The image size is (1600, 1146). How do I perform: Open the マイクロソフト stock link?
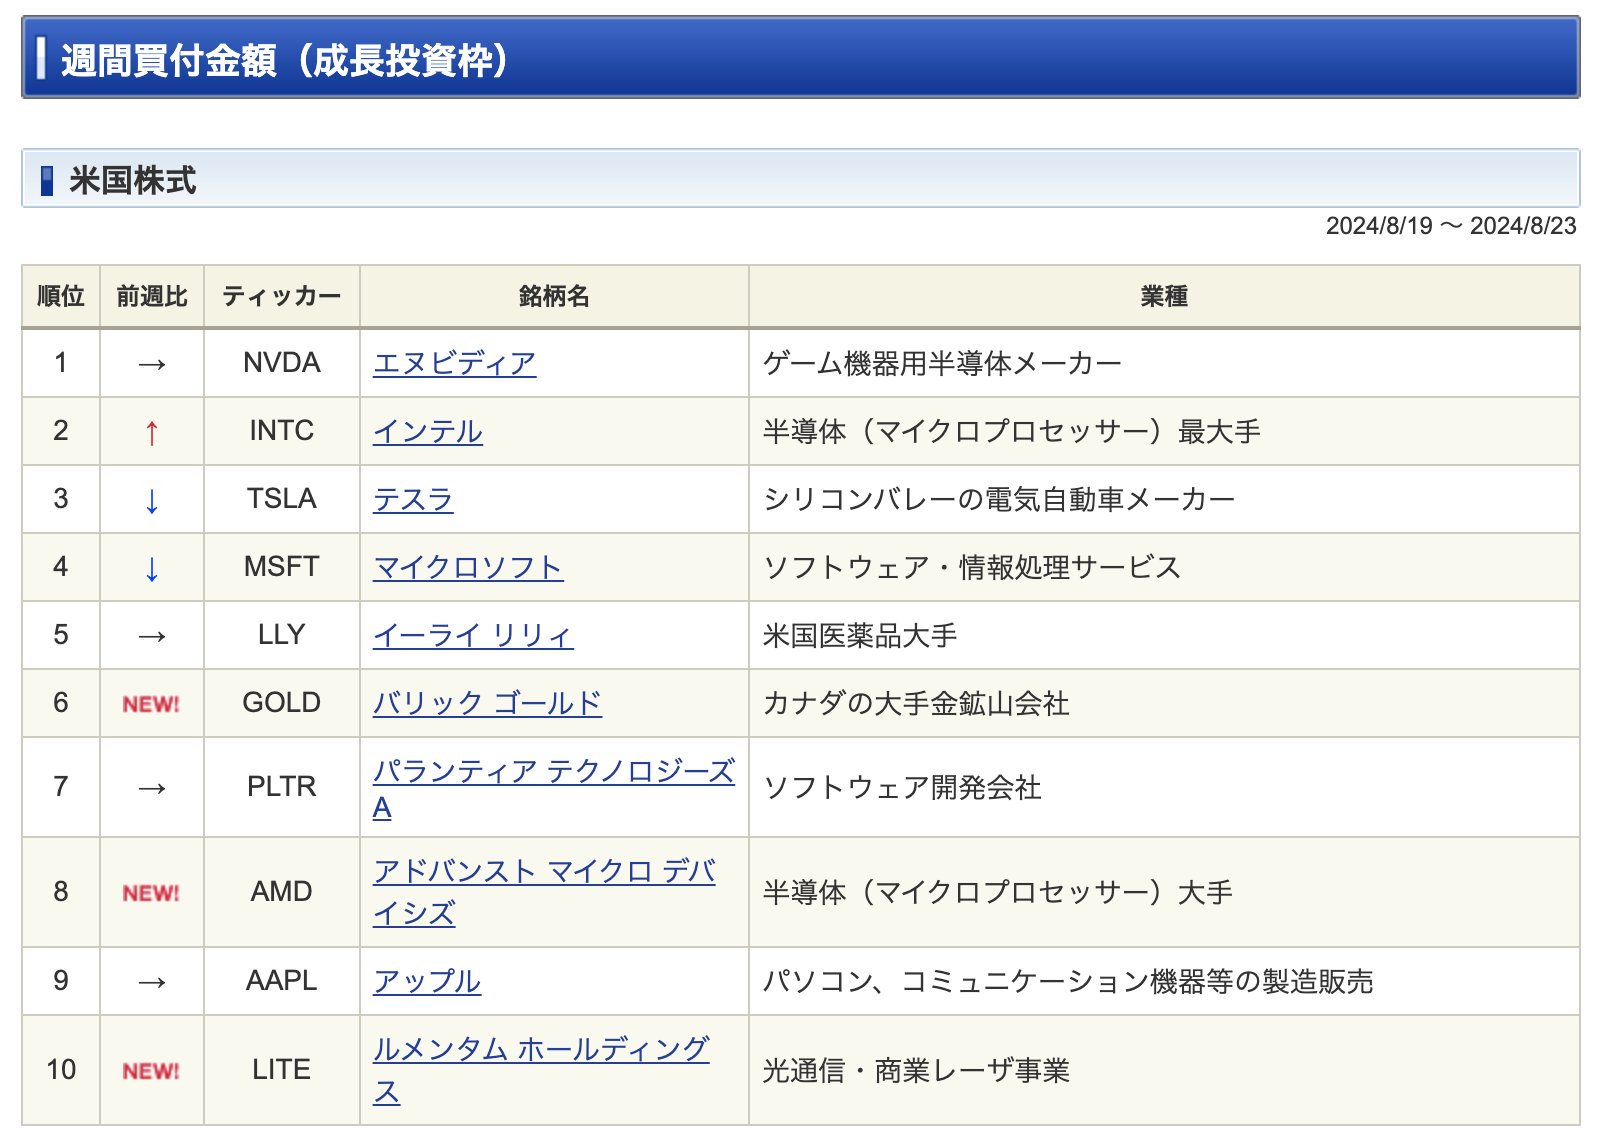tap(468, 567)
